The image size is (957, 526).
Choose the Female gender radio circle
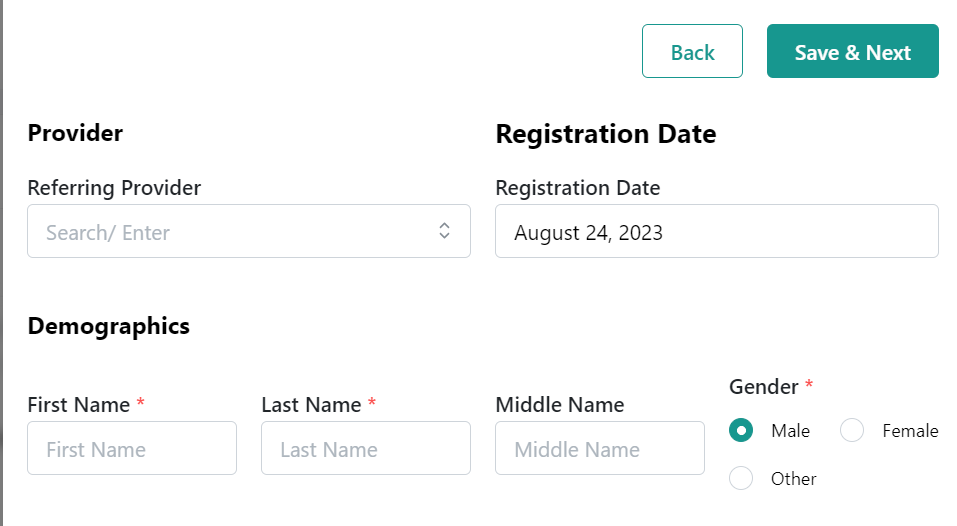tap(852, 431)
